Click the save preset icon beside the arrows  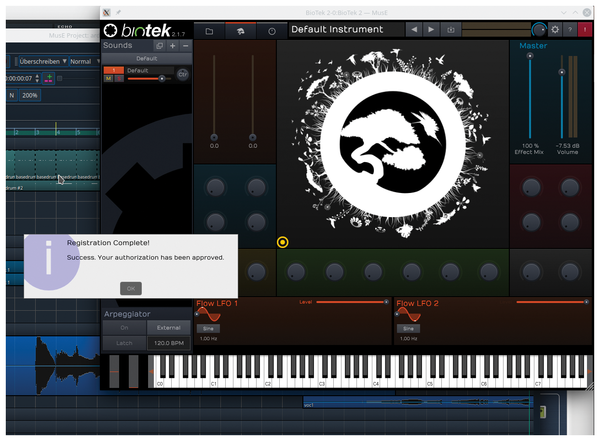click(x=451, y=29)
